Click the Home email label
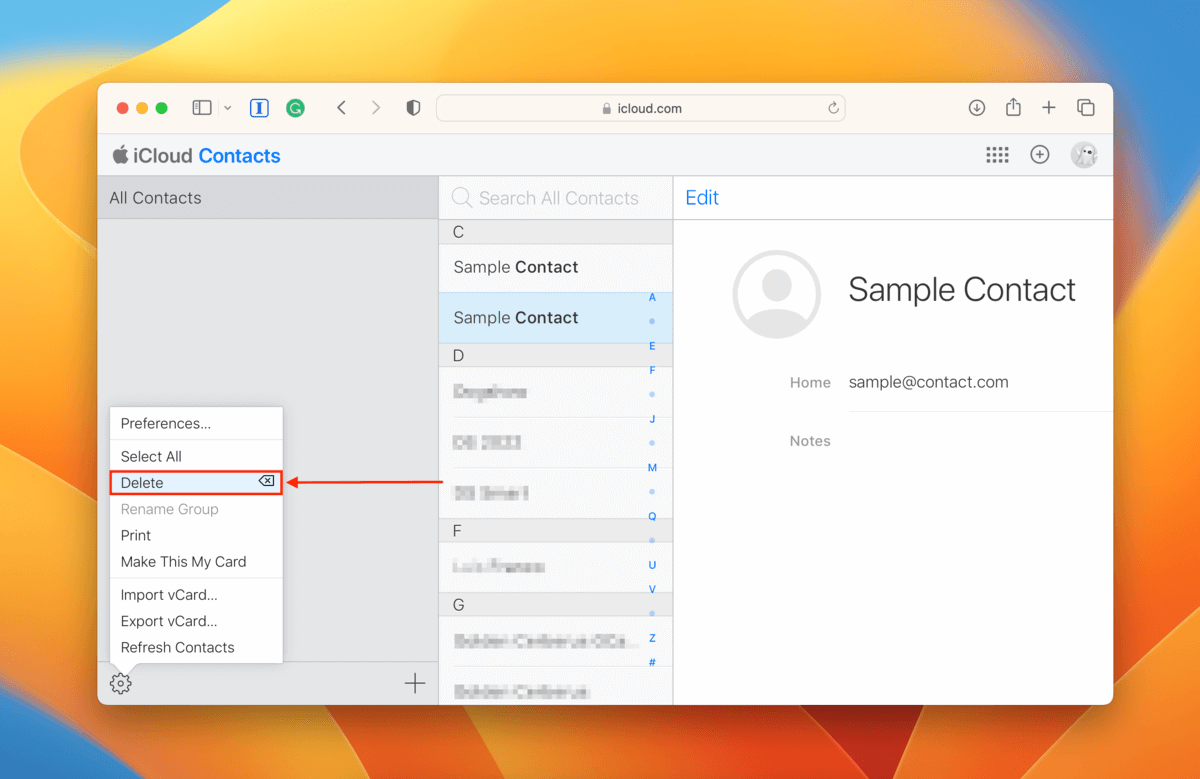The height and width of the screenshot is (779, 1200). click(x=810, y=383)
